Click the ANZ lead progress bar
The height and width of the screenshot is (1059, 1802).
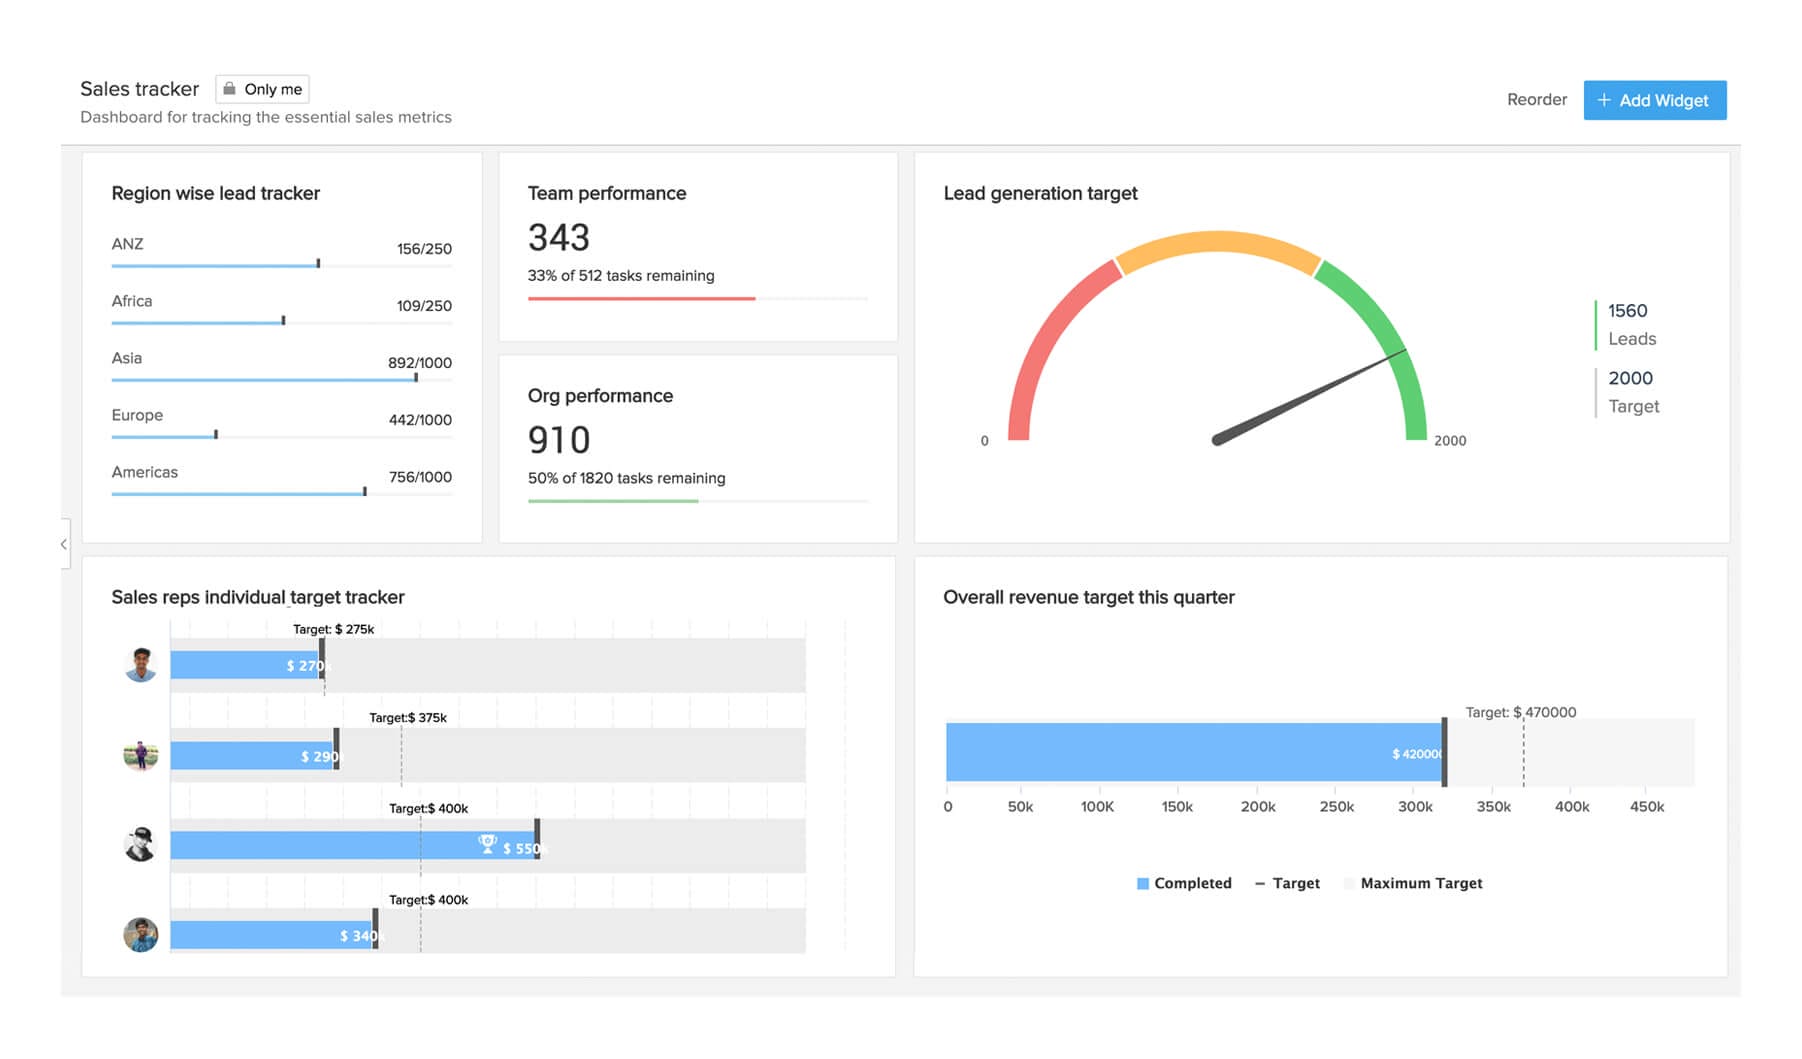click(x=215, y=265)
